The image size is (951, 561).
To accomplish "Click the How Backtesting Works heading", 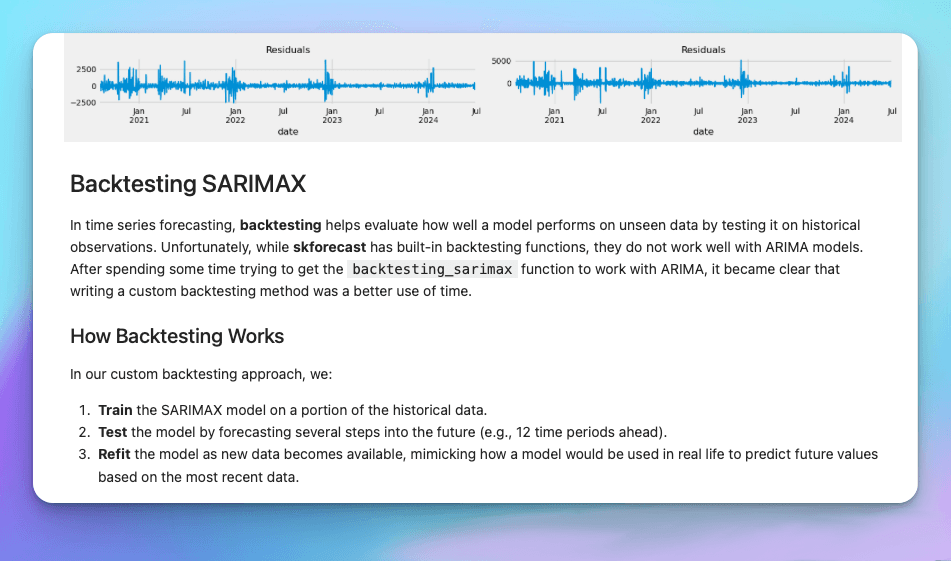I will pos(177,335).
